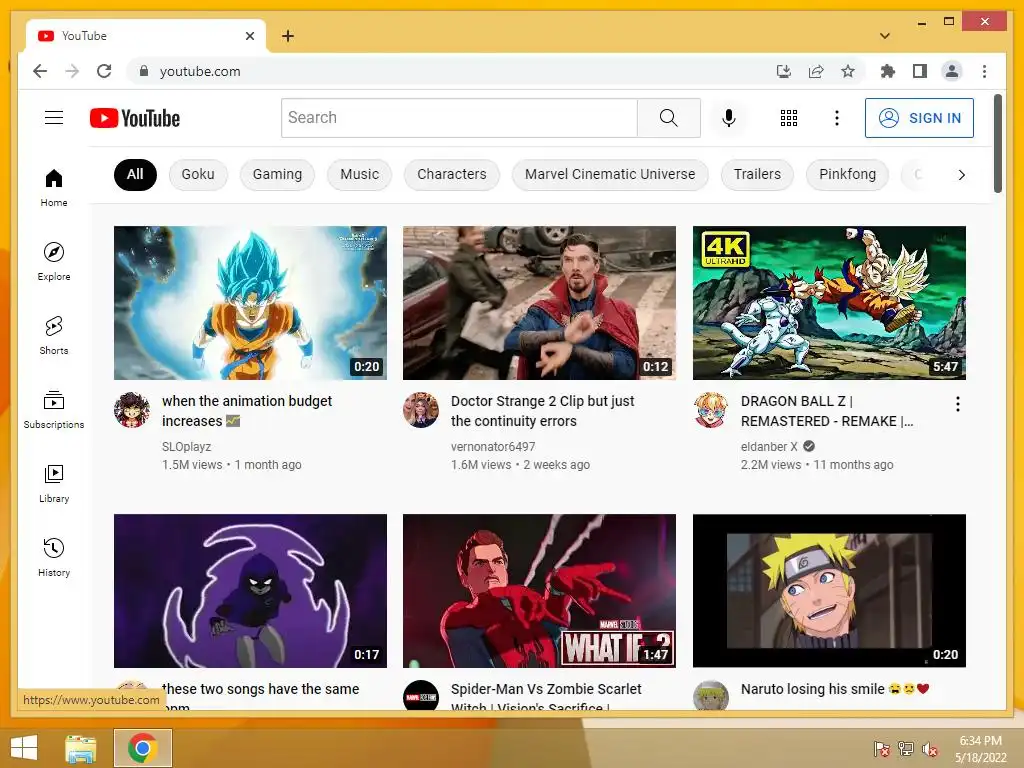The image size is (1024, 768).
Task: Click the browser back arrow
Action: (40, 71)
